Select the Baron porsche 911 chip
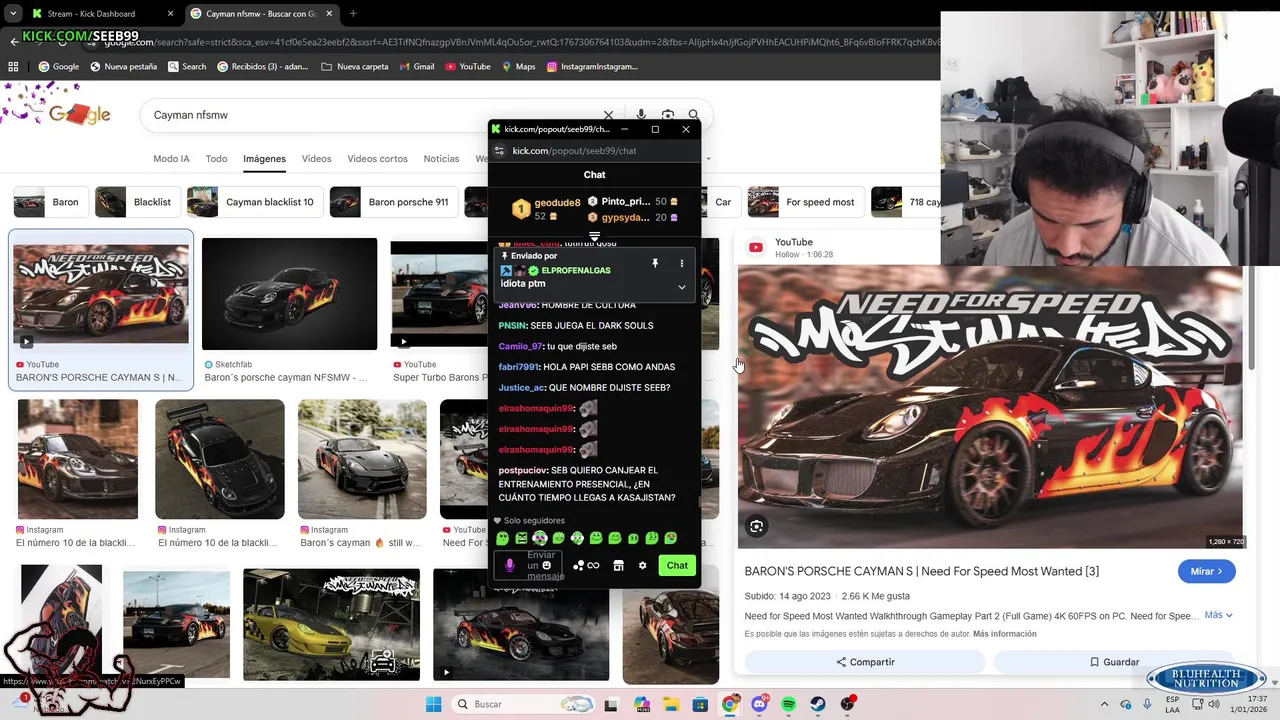Image resolution: width=1280 pixels, height=720 pixels. click(x=393, y=202)
